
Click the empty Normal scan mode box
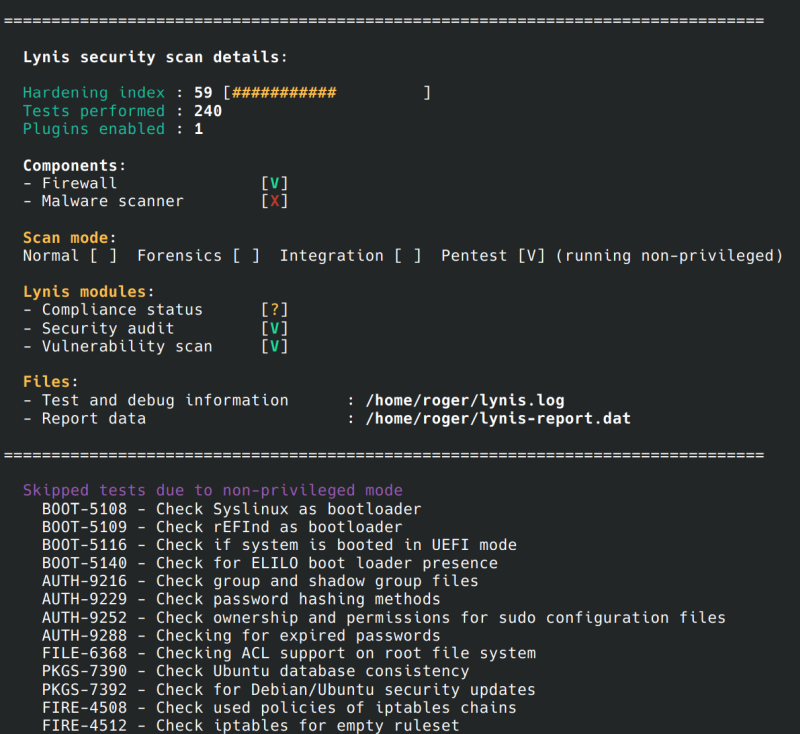[x=103, y=255]
